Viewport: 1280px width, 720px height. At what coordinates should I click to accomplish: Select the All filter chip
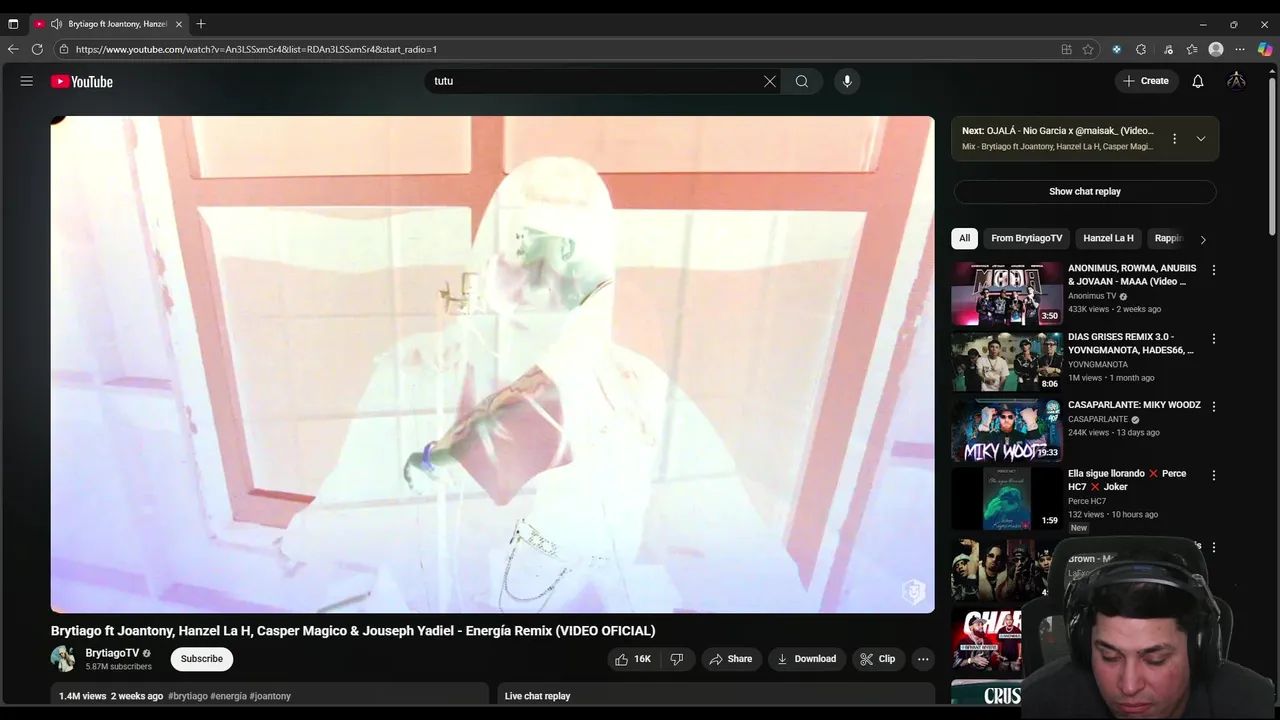(964, 238)
